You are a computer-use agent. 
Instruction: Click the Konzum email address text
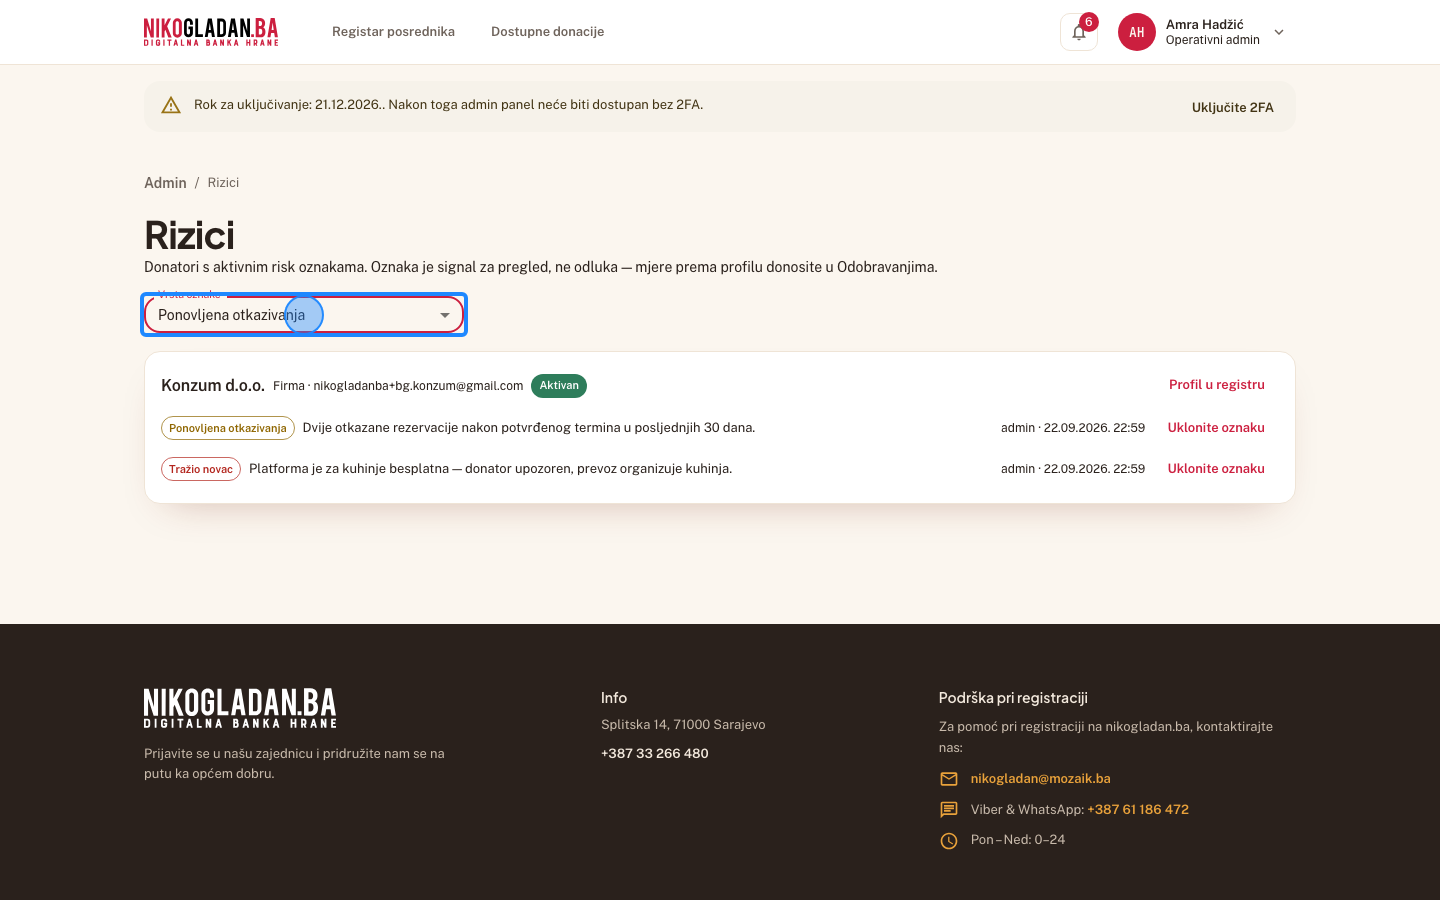418,386
